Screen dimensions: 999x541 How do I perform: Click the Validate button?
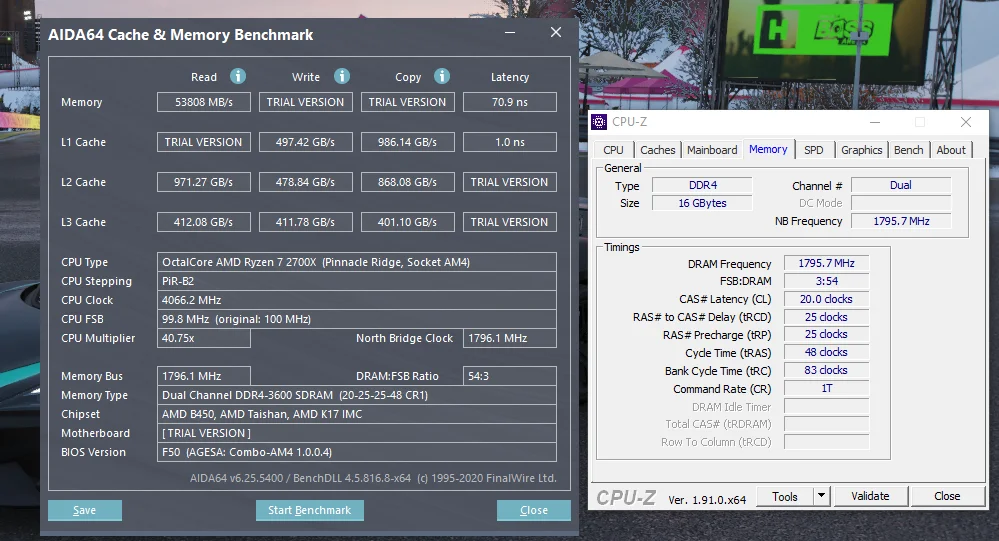coord(870,496)
